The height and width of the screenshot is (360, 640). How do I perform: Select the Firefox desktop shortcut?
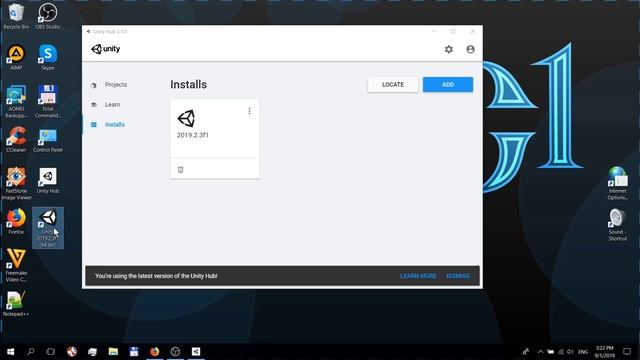pos(16,222)
